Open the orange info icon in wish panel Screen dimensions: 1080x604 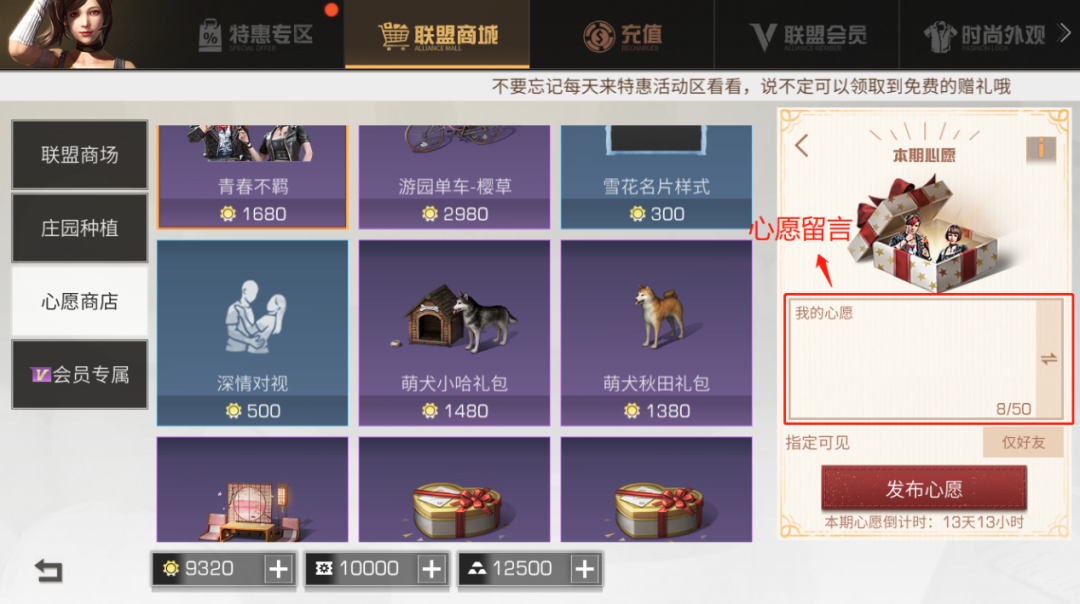[1041, 148]
